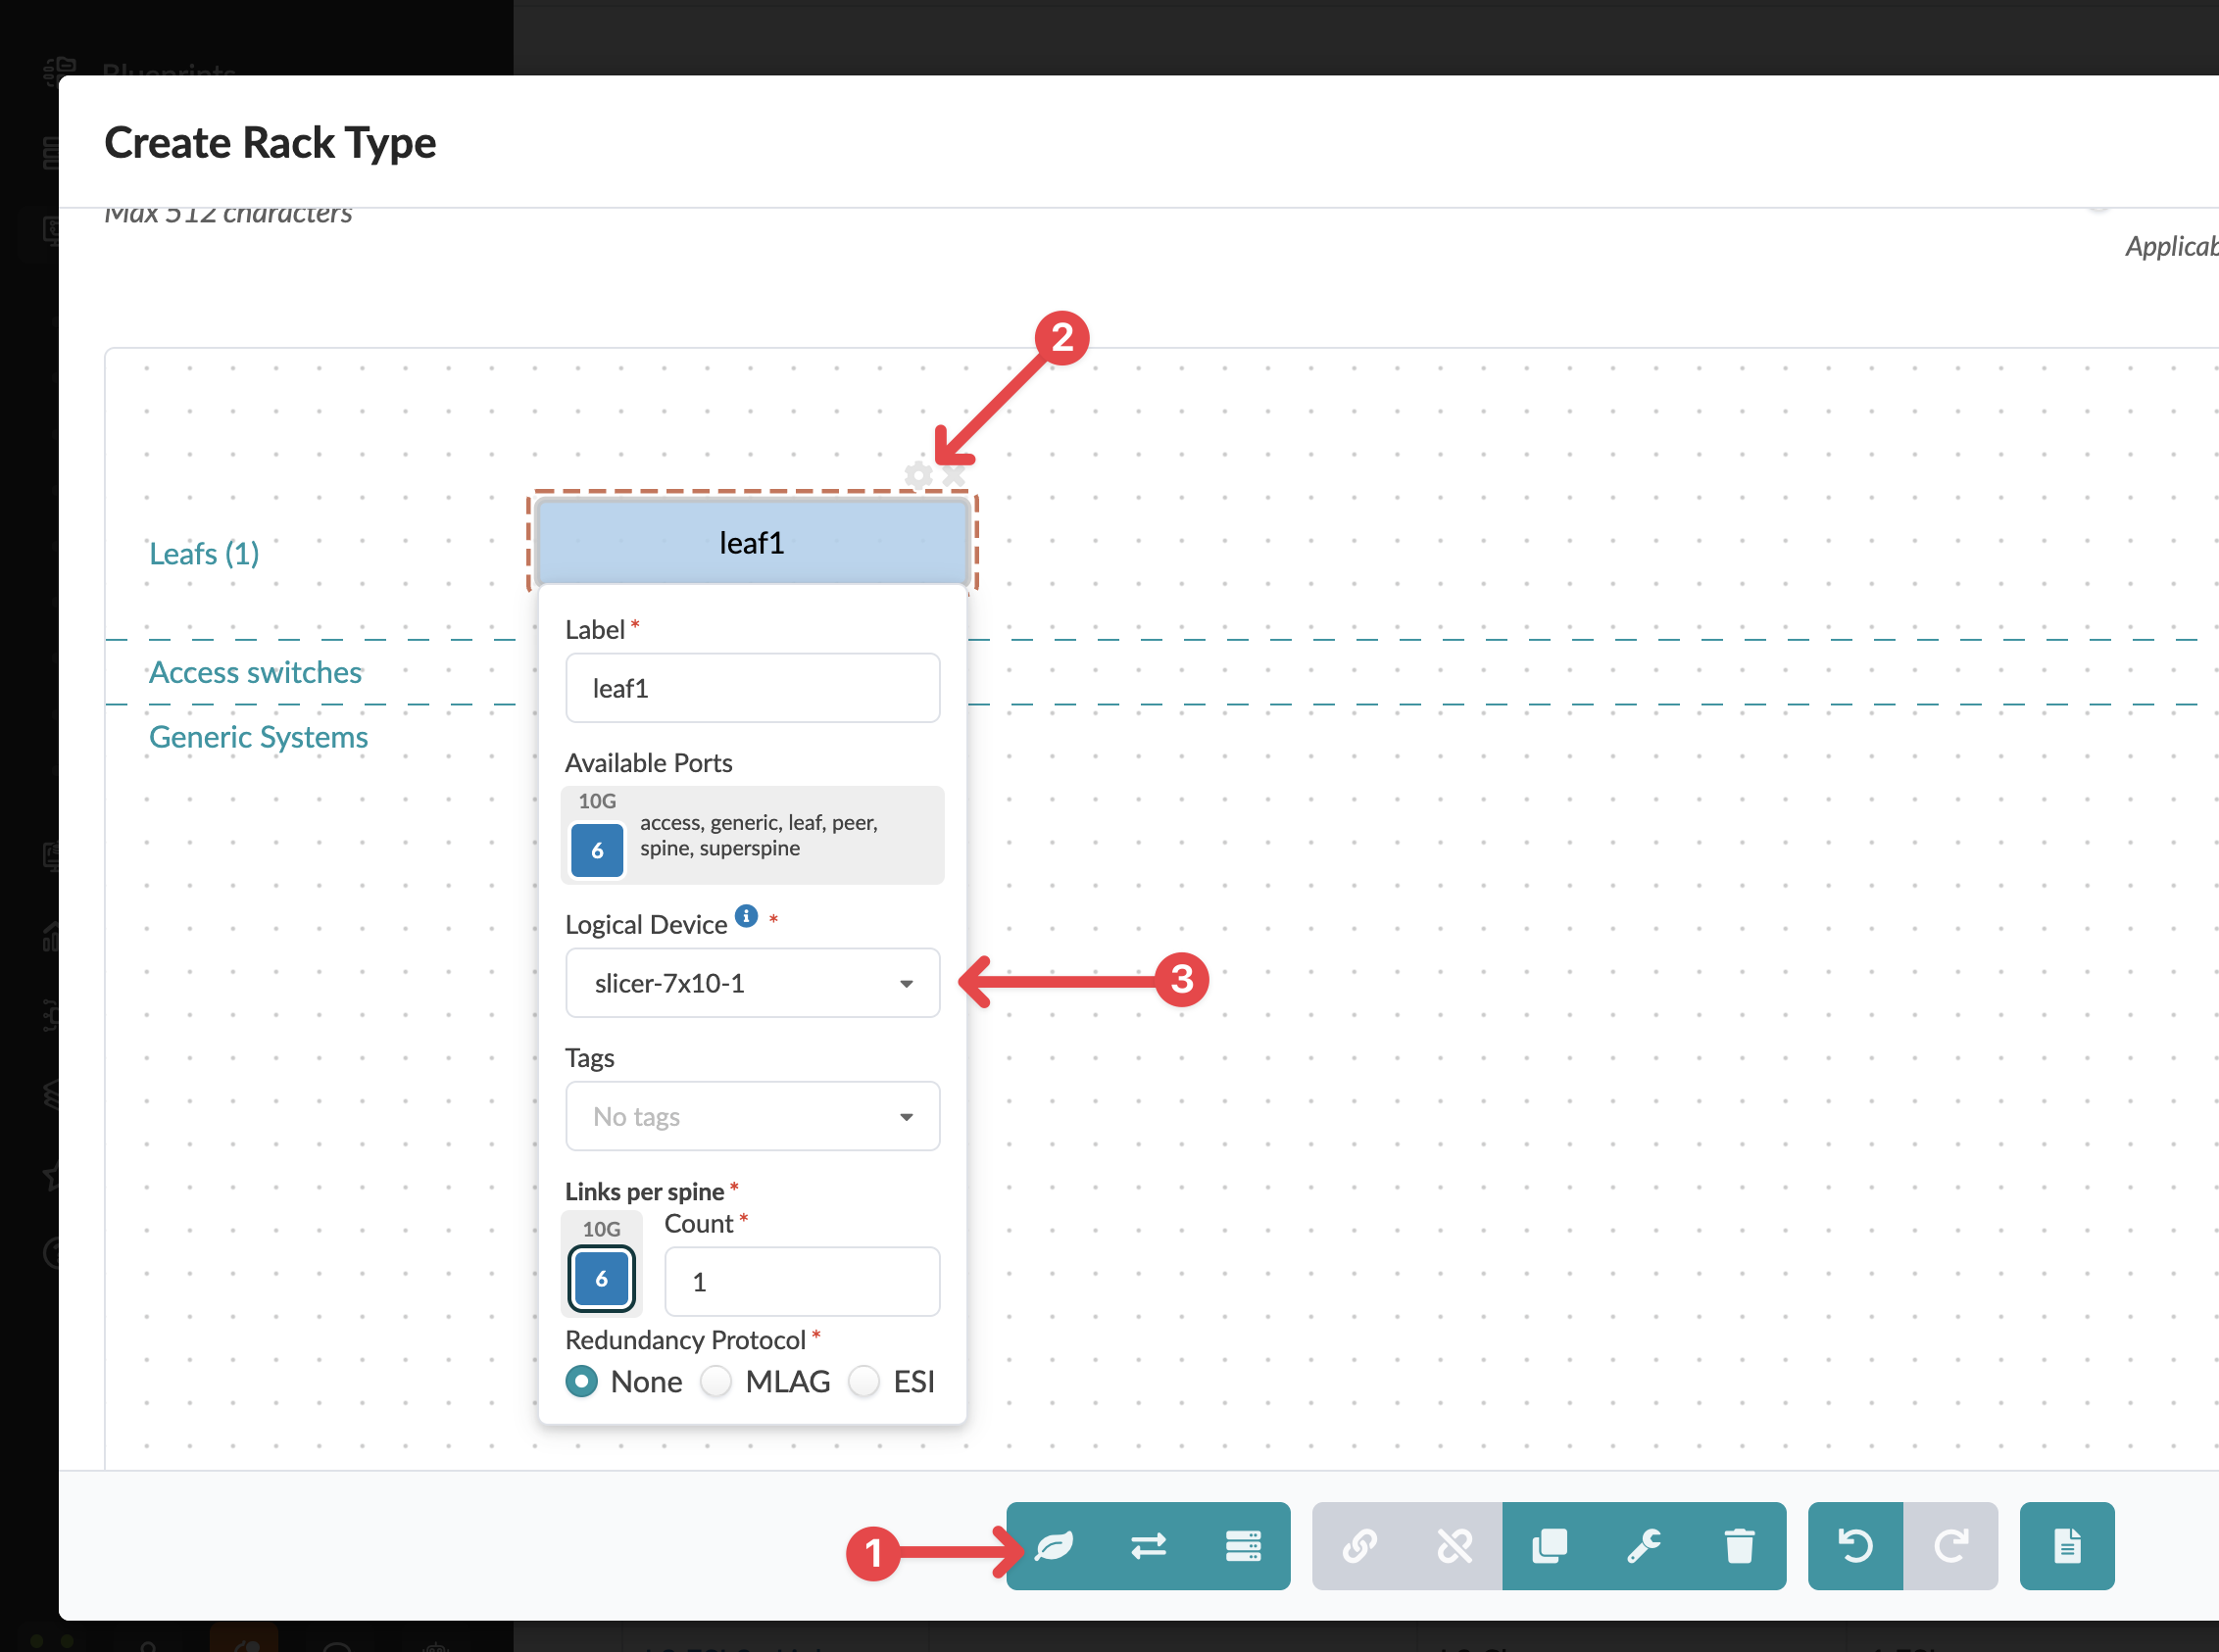Select the None redundancy protocol option
The height and width of the screenshot is (1652, 2219).
pyautogui.click(x=582, y=1381)
